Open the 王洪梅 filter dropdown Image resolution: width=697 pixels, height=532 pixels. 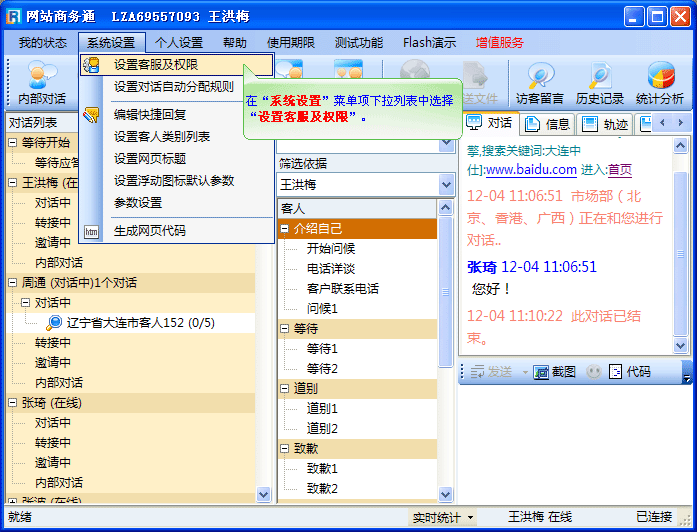446,185
